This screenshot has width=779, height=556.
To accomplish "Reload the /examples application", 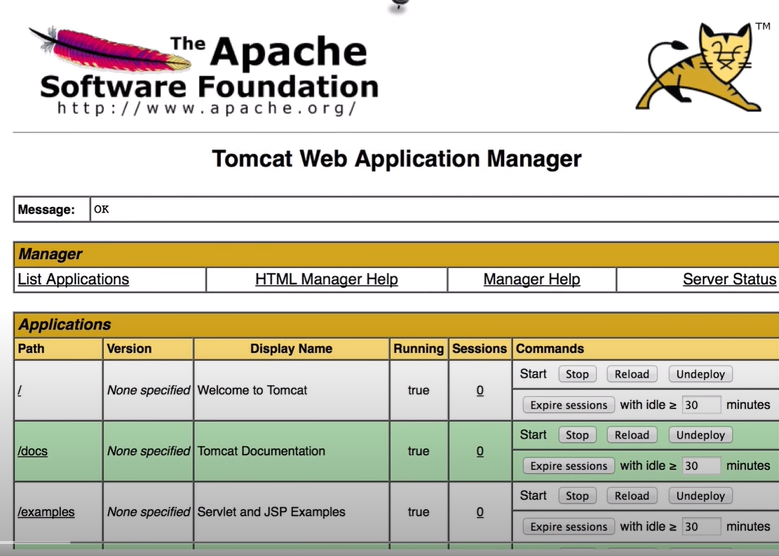I will coord(632,496).
